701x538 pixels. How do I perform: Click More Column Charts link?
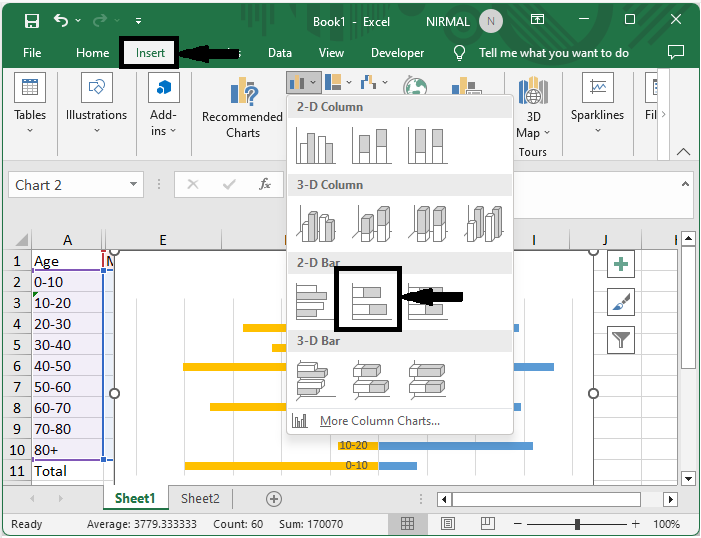click(378, 421)
